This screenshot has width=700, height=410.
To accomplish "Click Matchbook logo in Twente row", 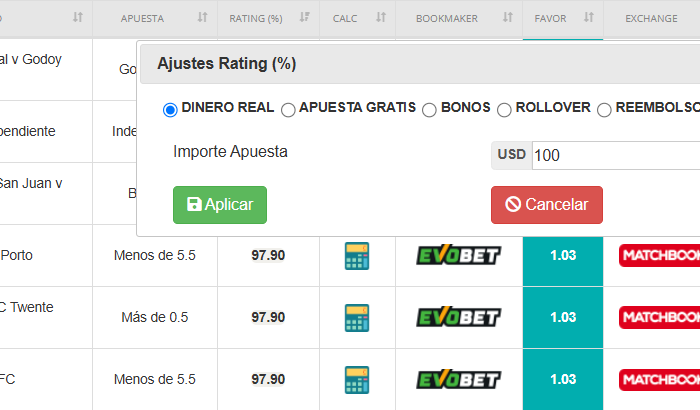I will tap(659, 317).
